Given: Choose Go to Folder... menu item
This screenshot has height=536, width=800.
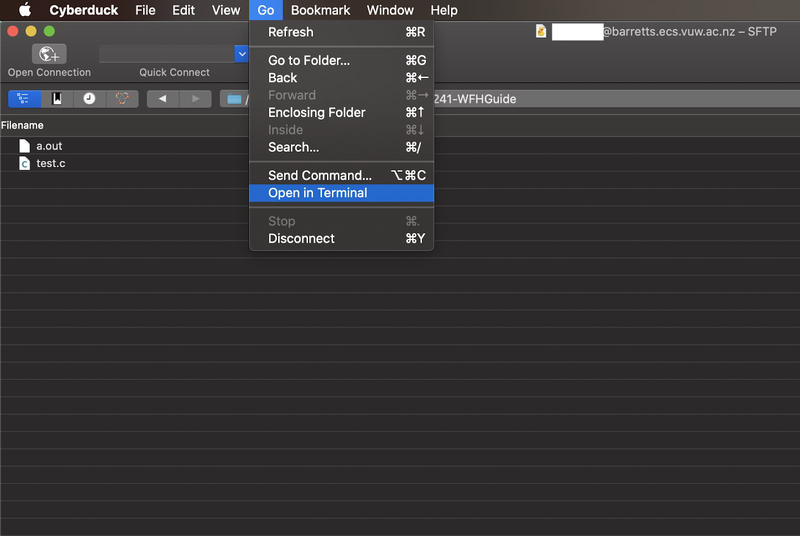Looking at the screenshot, I should point(341,60).
